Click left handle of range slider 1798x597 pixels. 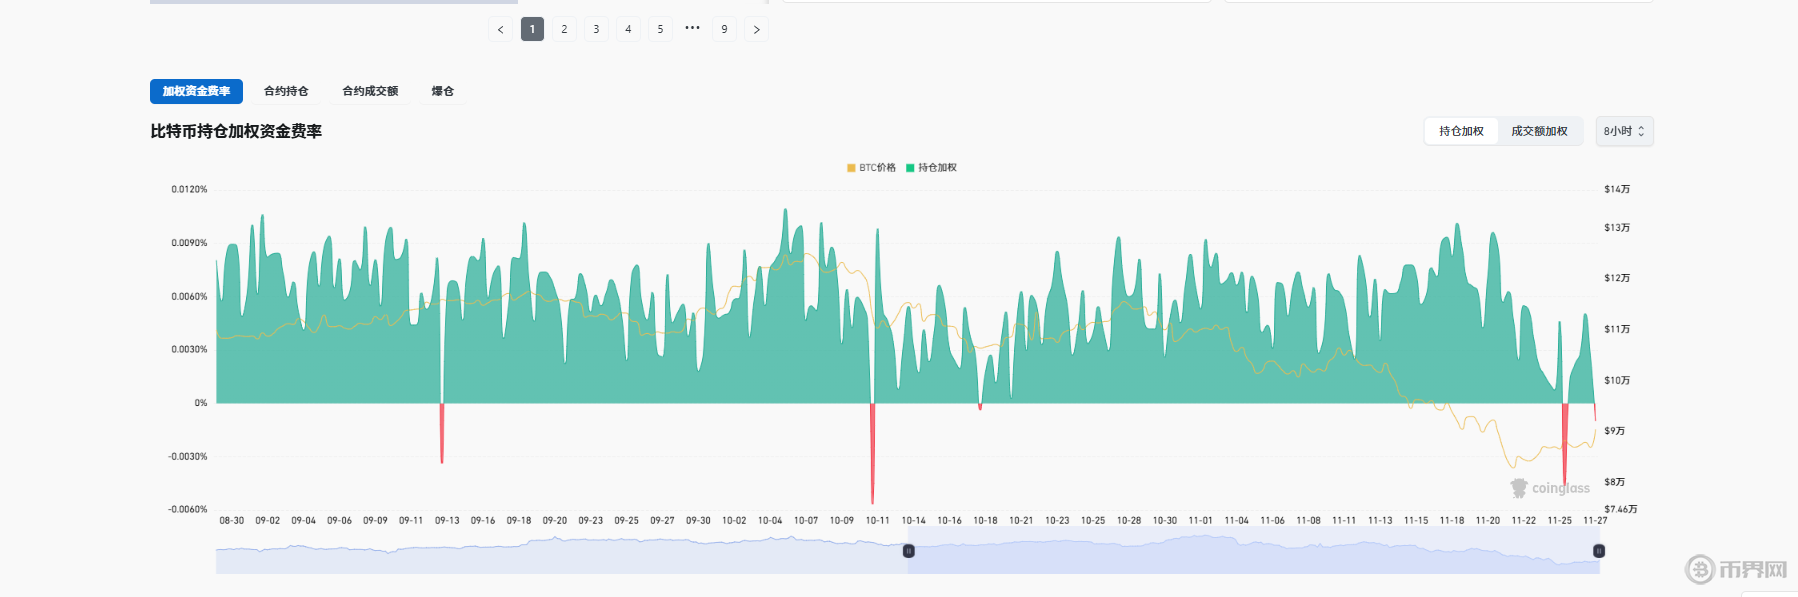click(909, 551)
